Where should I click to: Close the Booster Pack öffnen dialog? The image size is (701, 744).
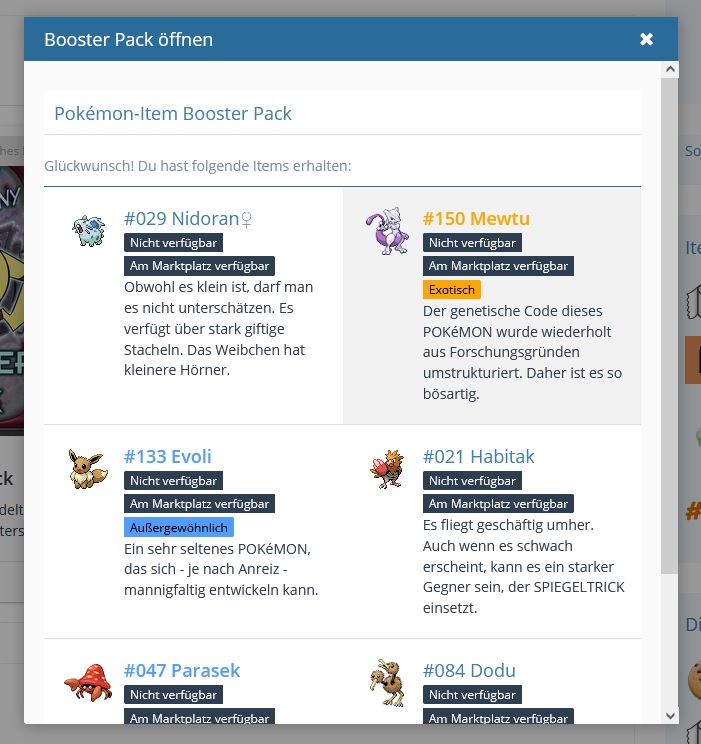point(646,39)
